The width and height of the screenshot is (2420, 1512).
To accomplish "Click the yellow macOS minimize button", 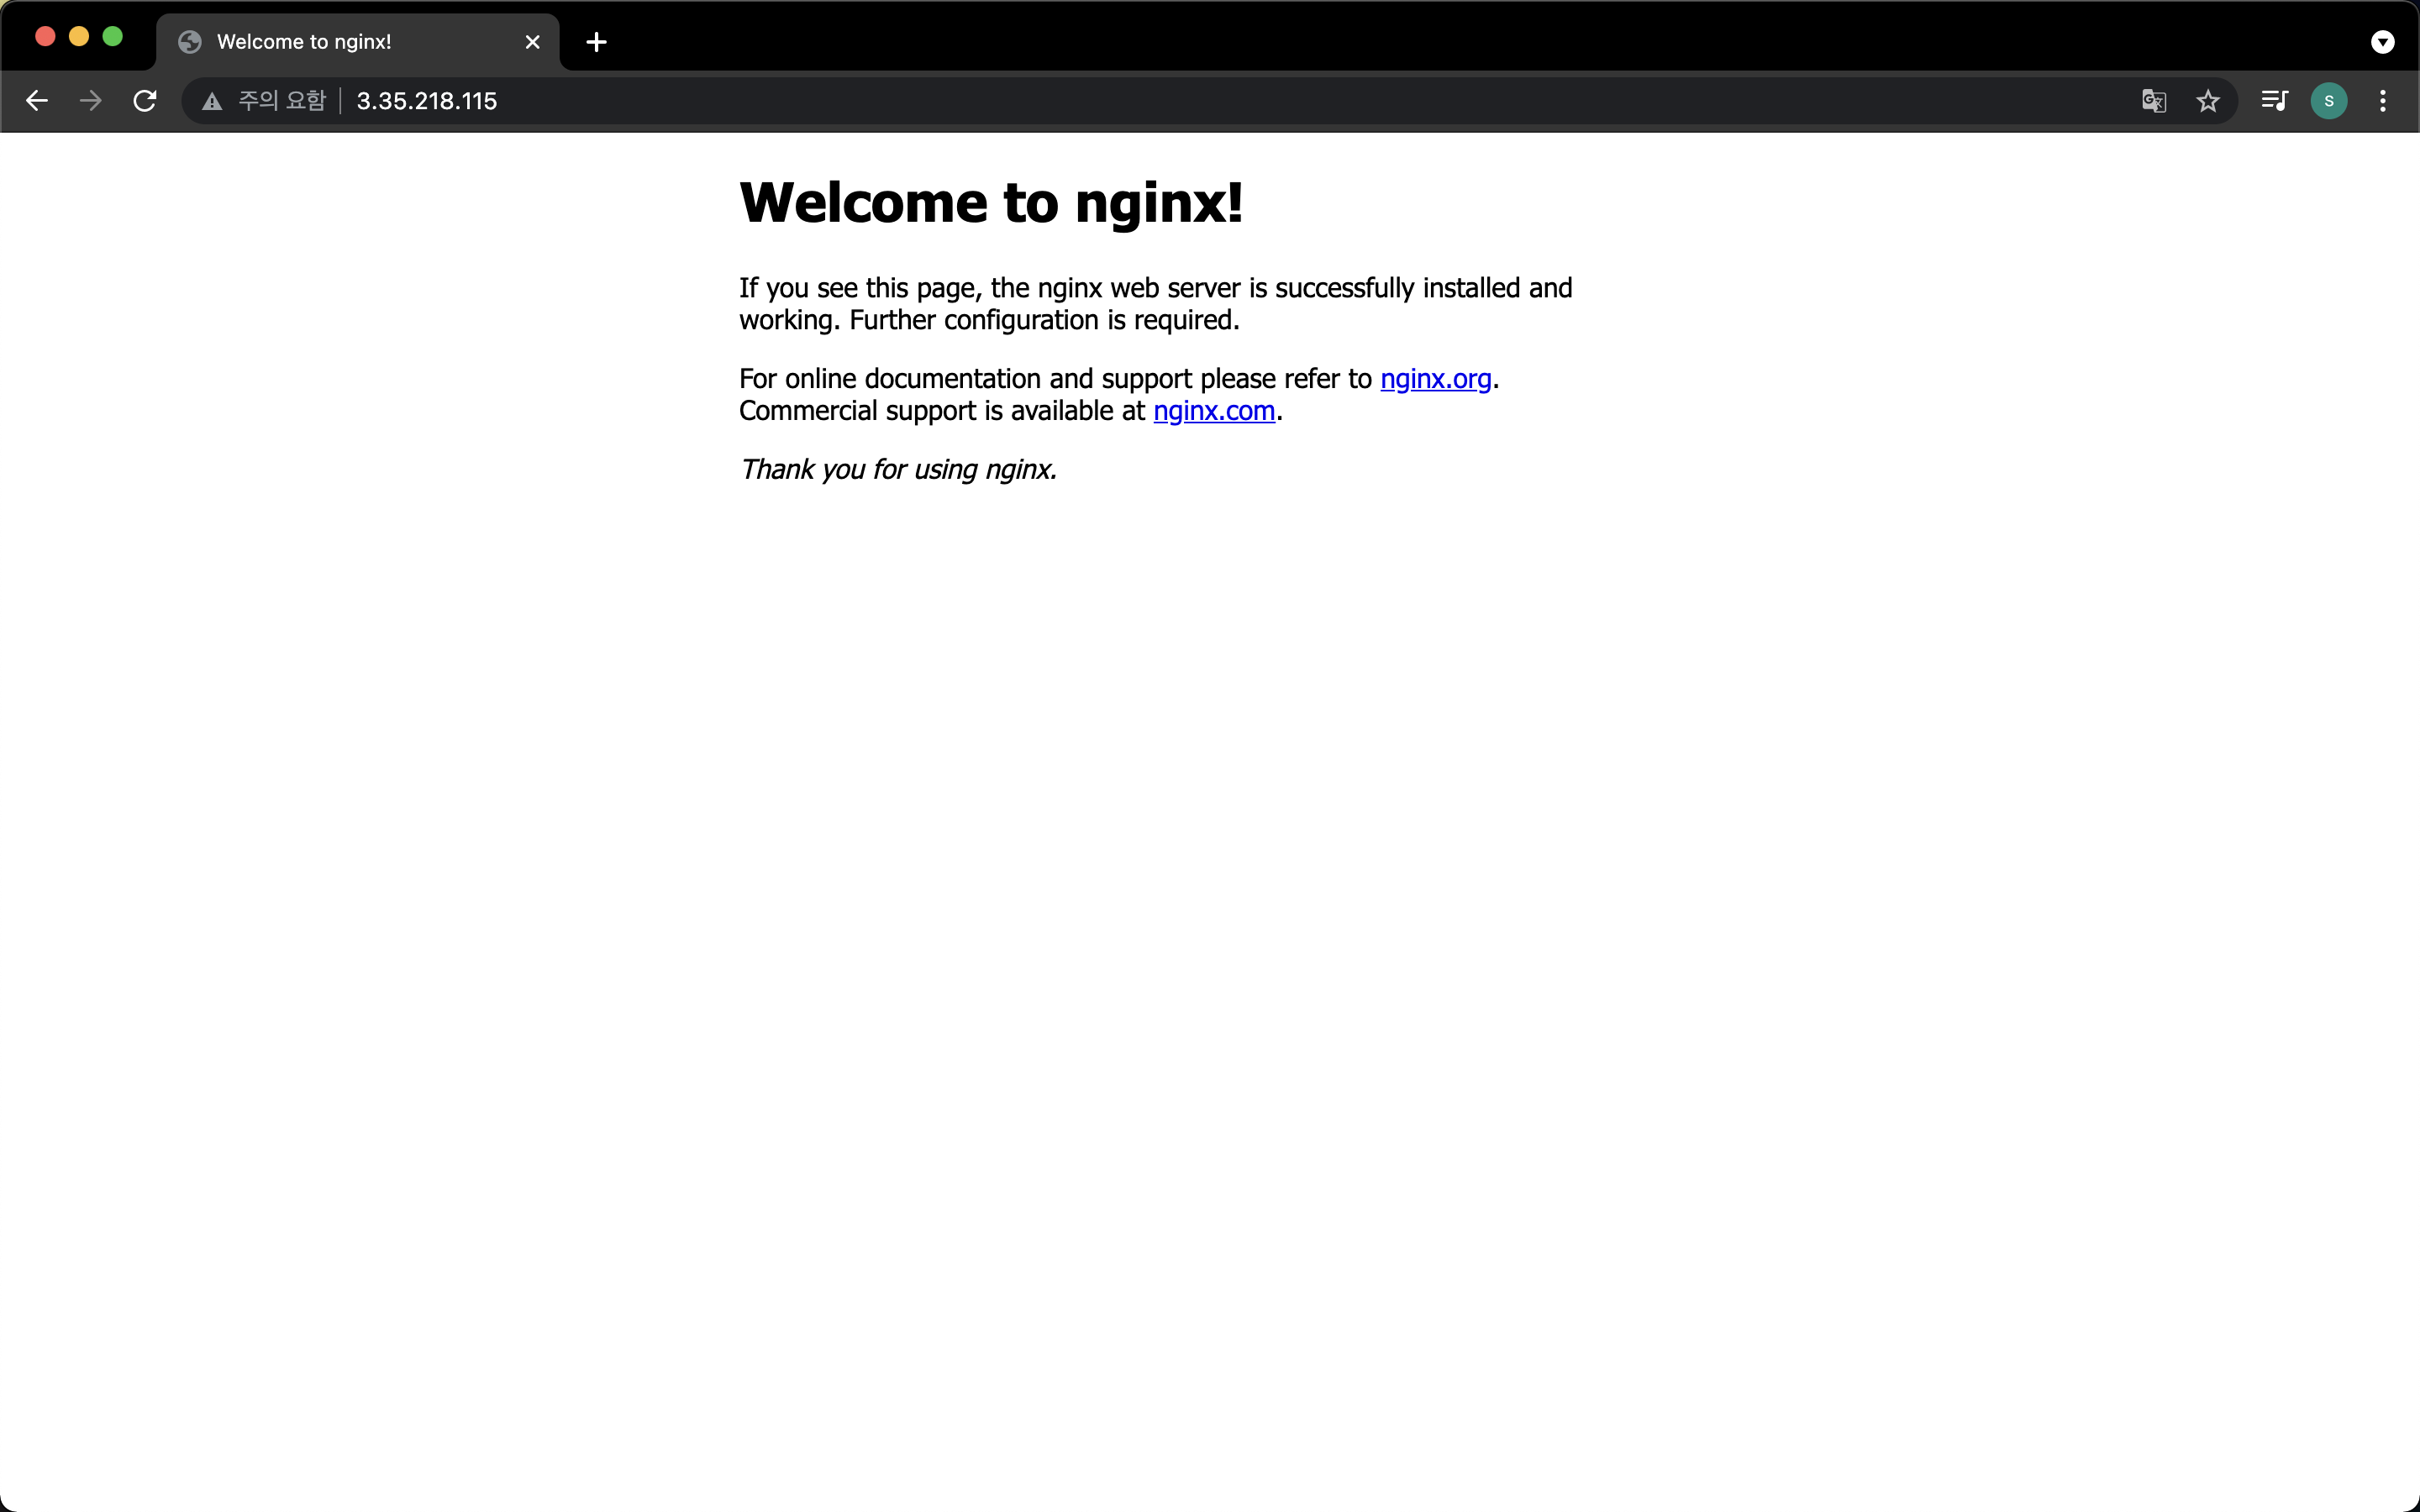I will tap(79, 37).
